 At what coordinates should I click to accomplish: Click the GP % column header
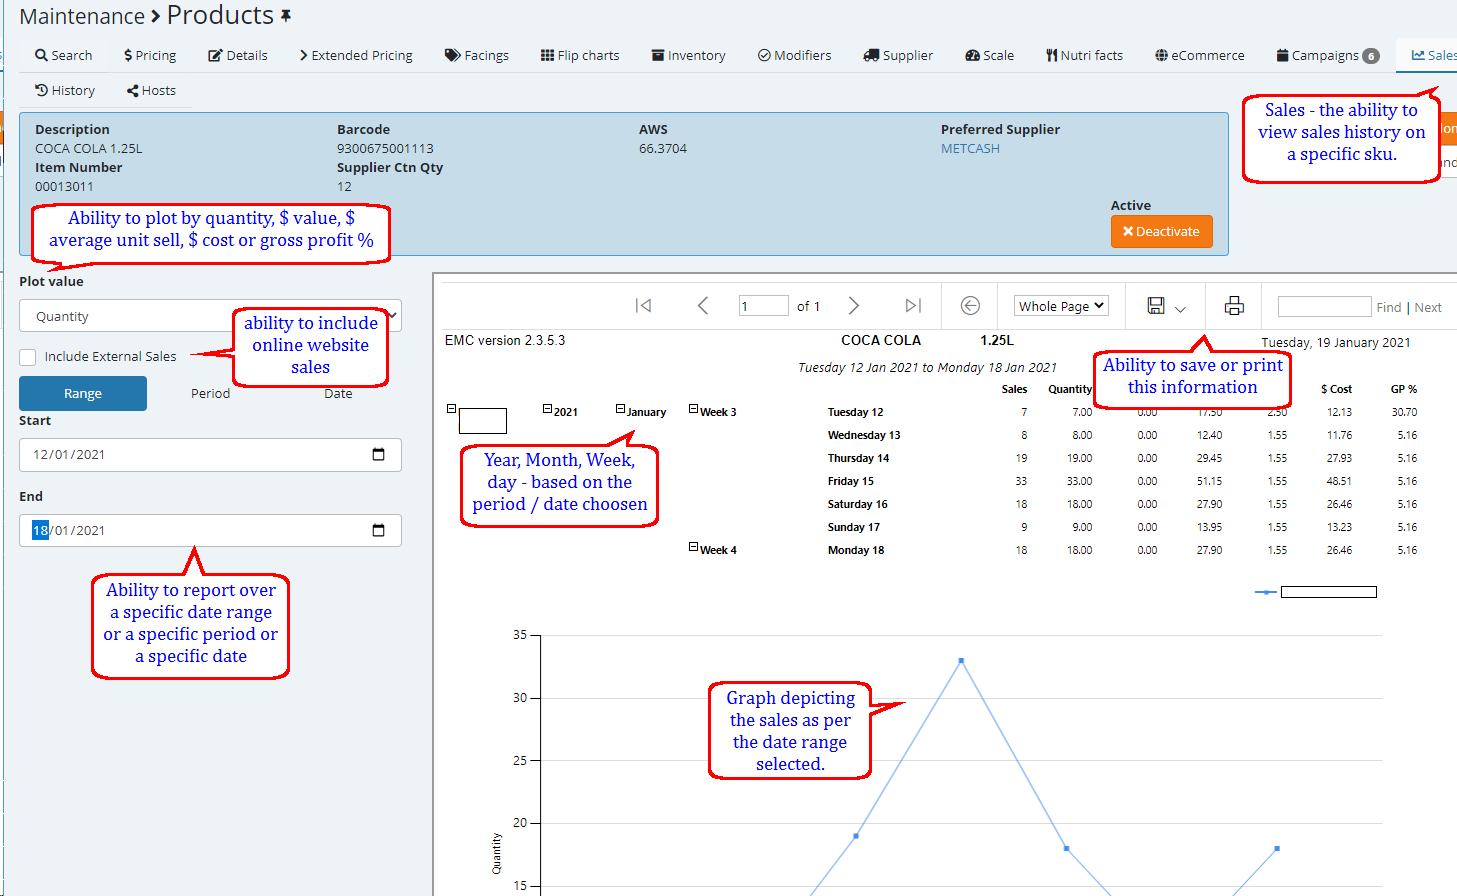coord(1404,389)
